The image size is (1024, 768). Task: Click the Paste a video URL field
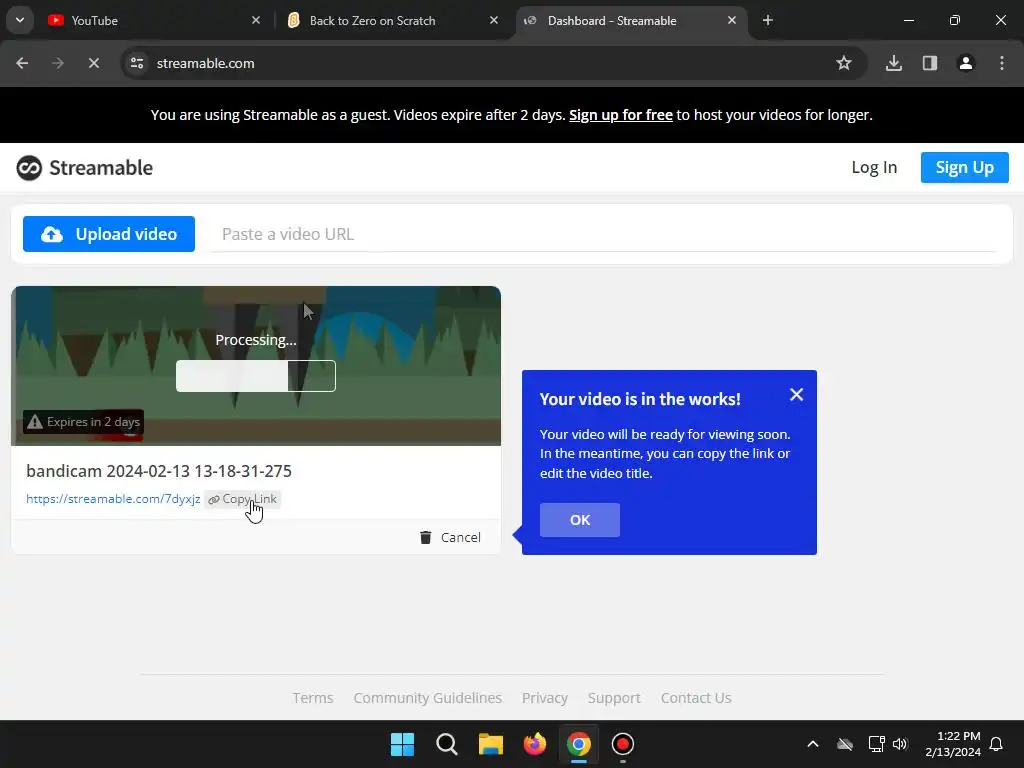[602, 234]
